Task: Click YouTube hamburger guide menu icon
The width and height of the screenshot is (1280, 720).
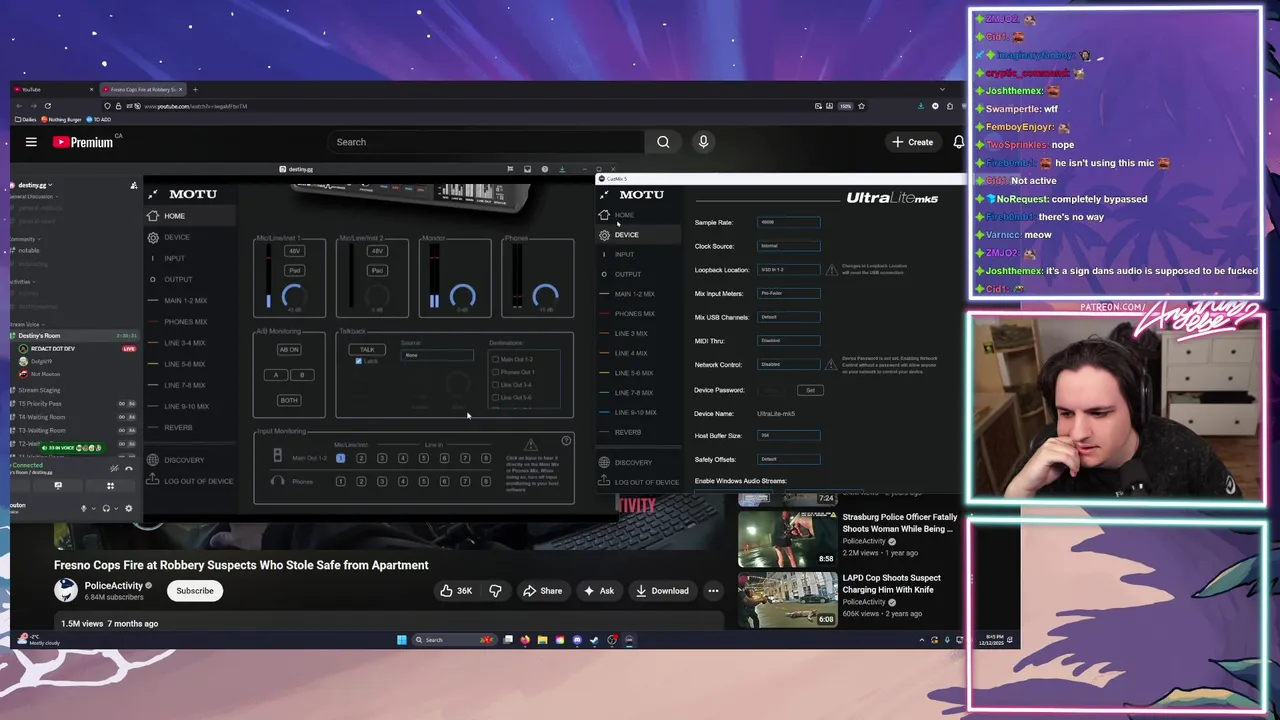Action: pyautogui.click(x=31, y=142)
